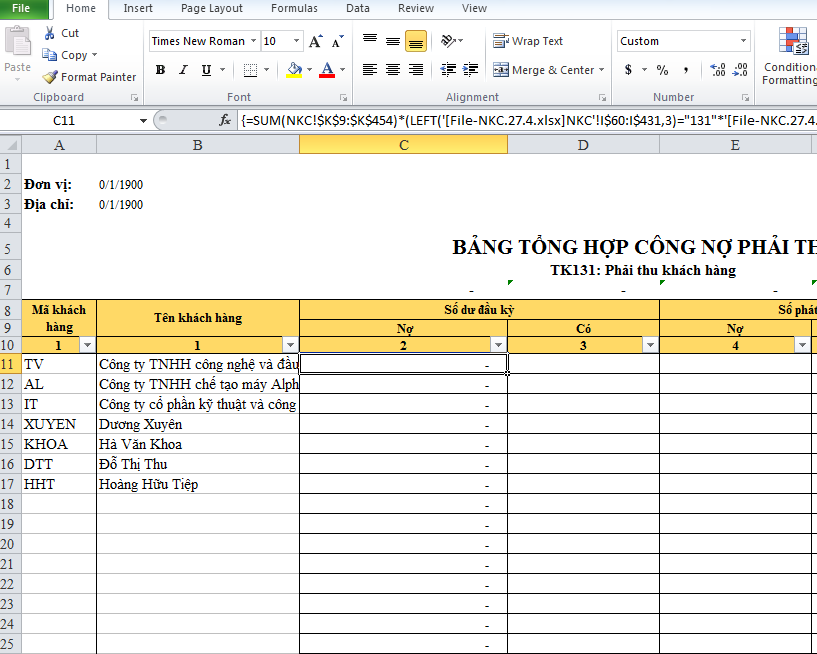817x654 pixels.
Task: Open the font size dropdown
Action: tap(296, 41)
